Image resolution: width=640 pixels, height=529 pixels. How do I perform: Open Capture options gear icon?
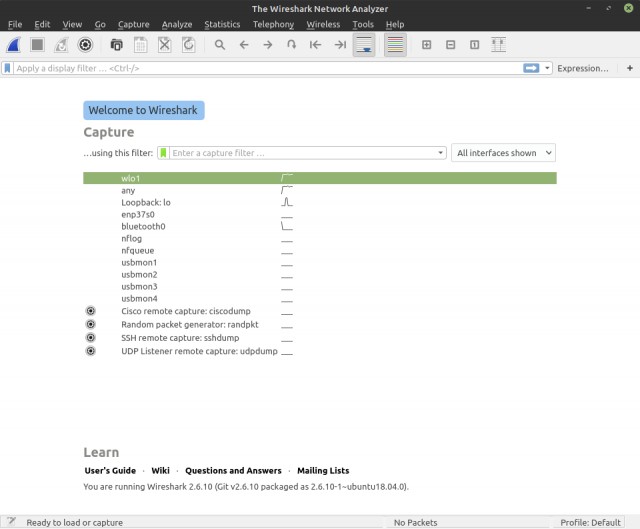85,45
